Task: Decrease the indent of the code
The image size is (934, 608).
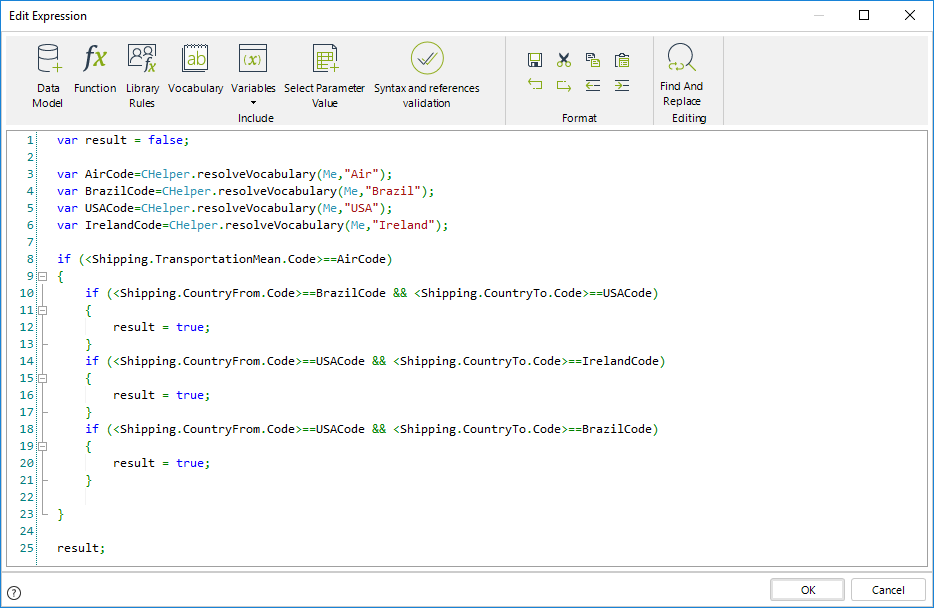Action: (x=593, y=85)
